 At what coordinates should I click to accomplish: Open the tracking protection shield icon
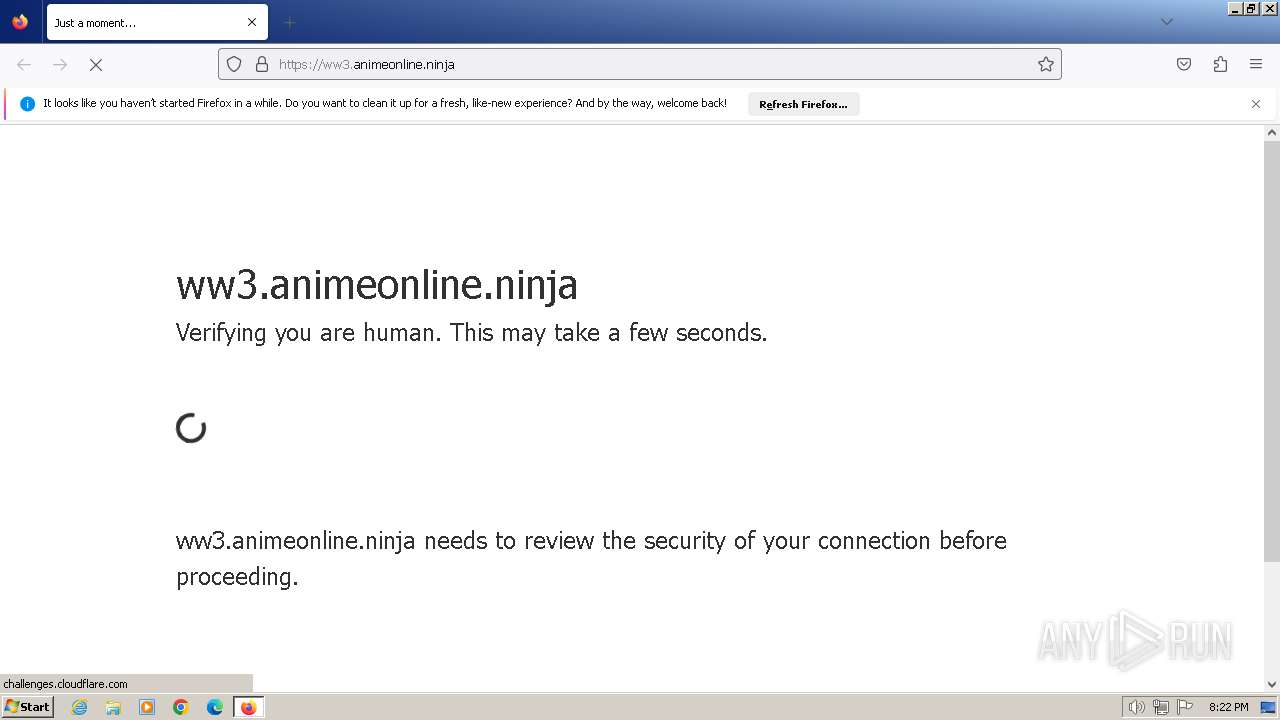(x=234, y=64)
